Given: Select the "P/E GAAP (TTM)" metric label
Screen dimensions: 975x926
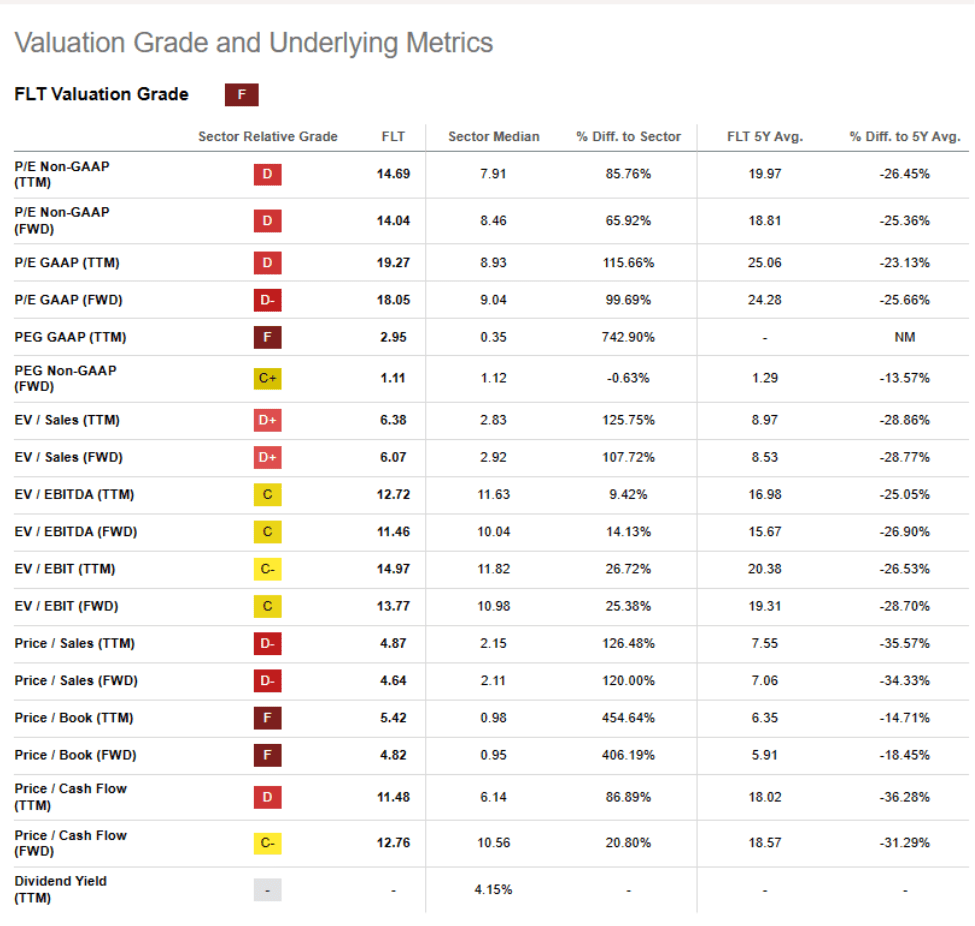Looking at the screenshot, I should click(67, 262).
